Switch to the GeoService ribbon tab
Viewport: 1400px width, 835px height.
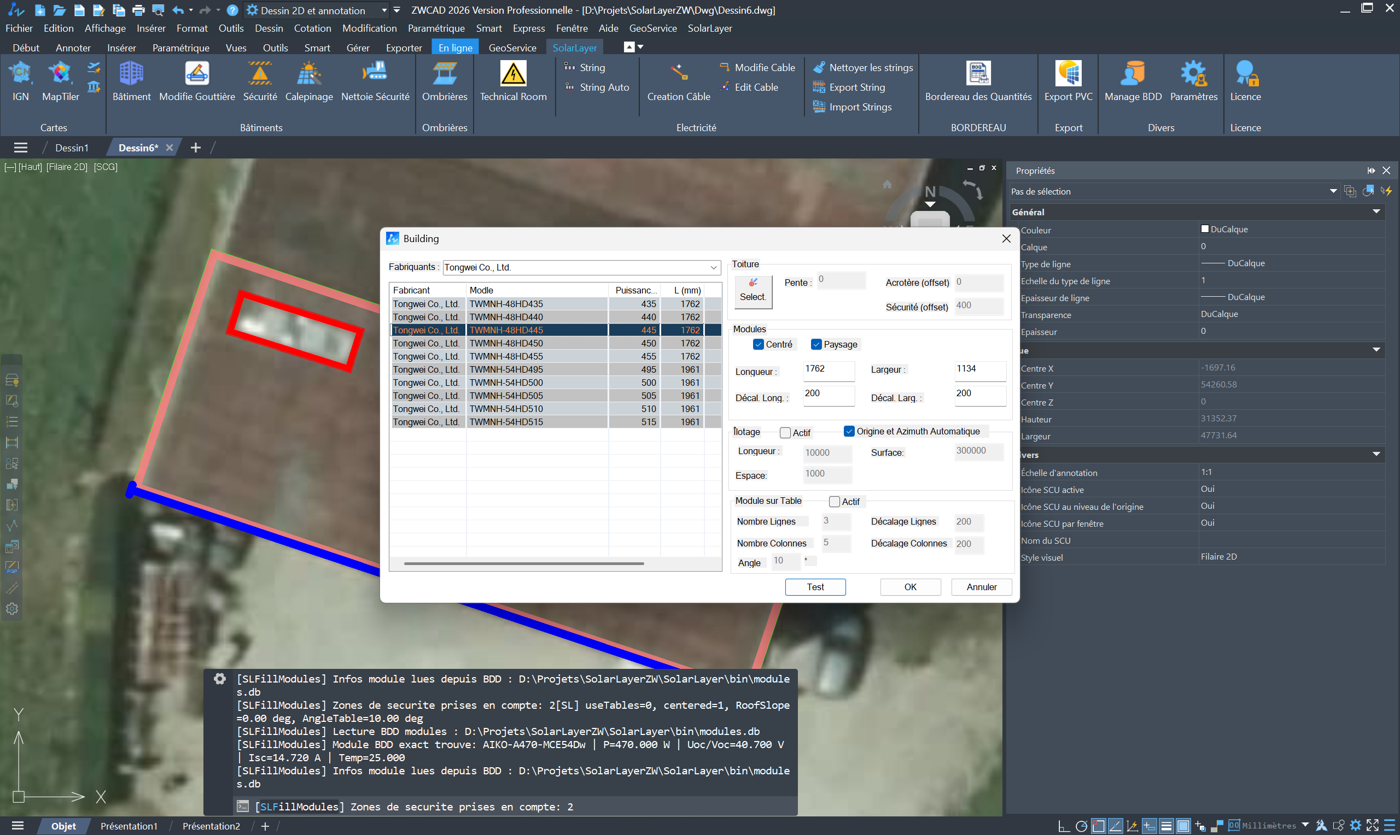pyautogui.click(x=512, y=47)
